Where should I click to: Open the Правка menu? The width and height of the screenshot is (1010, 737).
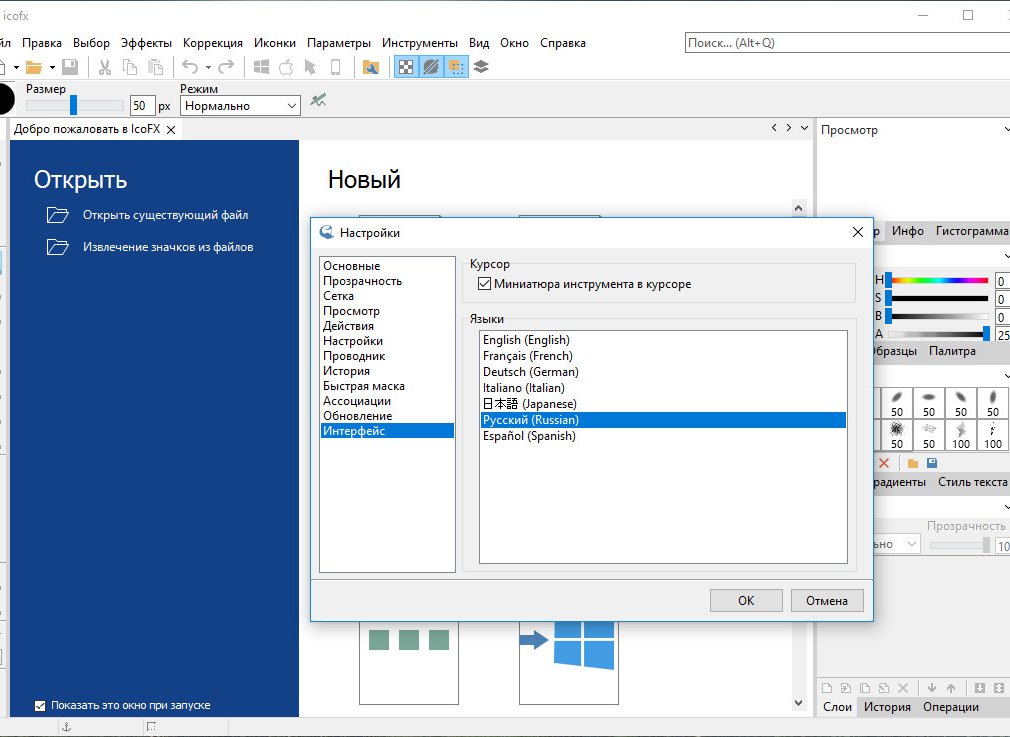pyautogui.click(x=42, y=43)
